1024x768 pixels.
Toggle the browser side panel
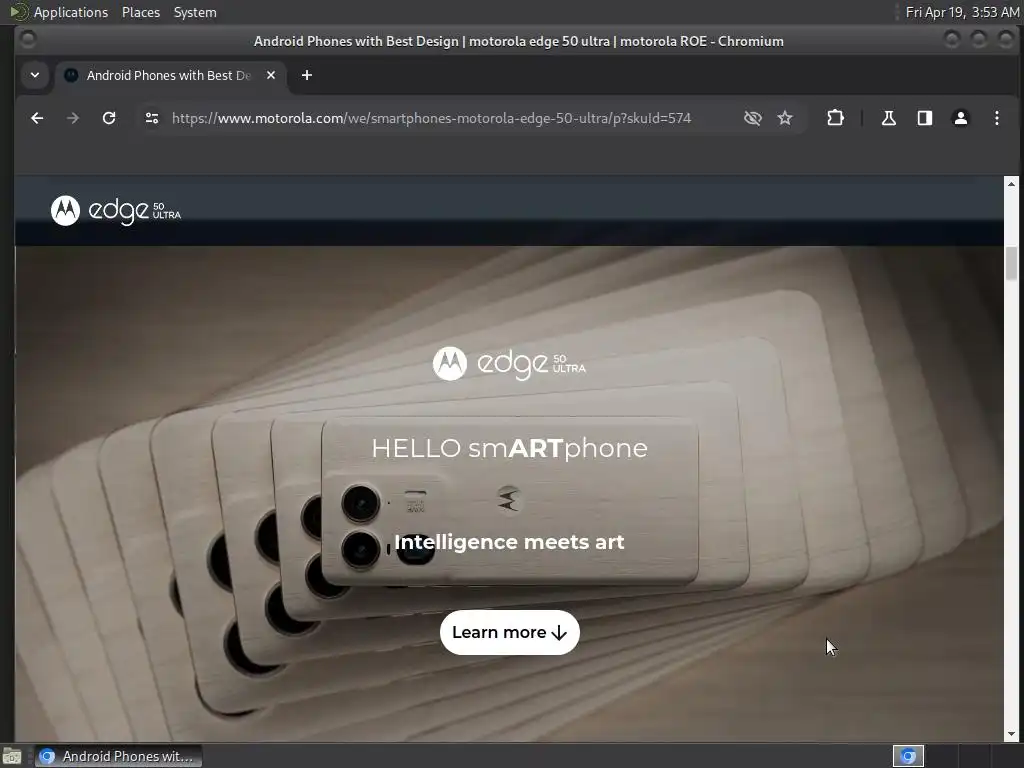point(925,118)
